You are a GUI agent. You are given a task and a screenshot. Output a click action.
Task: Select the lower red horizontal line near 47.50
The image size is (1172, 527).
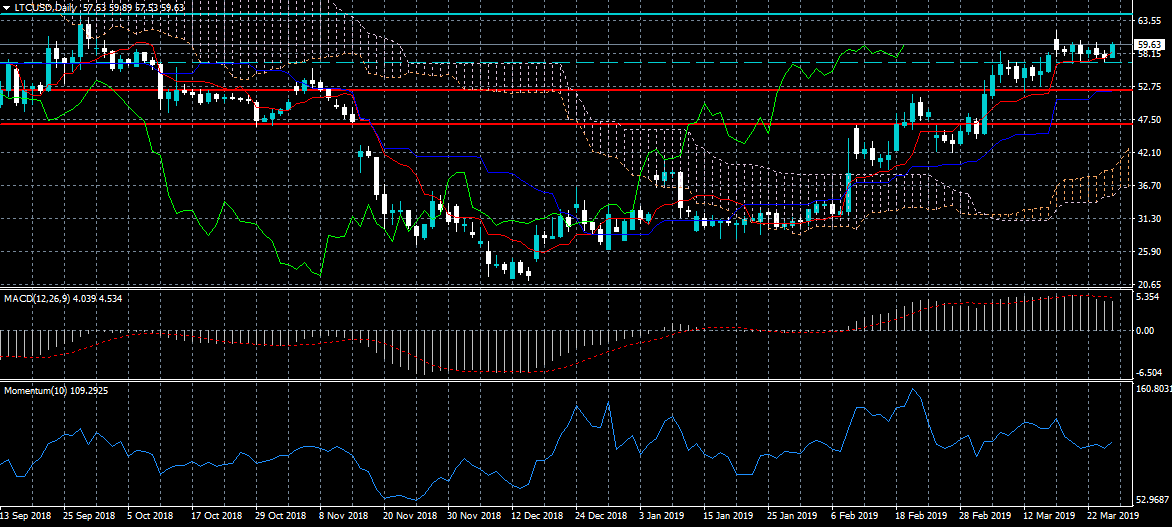(566, 124)
